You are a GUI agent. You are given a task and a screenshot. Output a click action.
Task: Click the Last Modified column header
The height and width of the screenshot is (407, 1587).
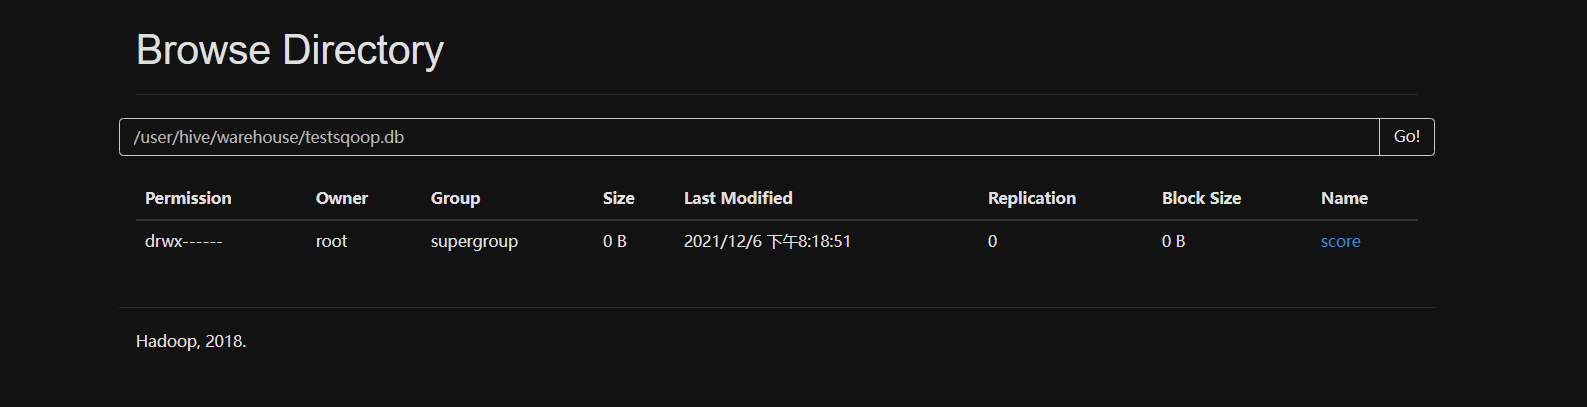[x=738, y=198]
